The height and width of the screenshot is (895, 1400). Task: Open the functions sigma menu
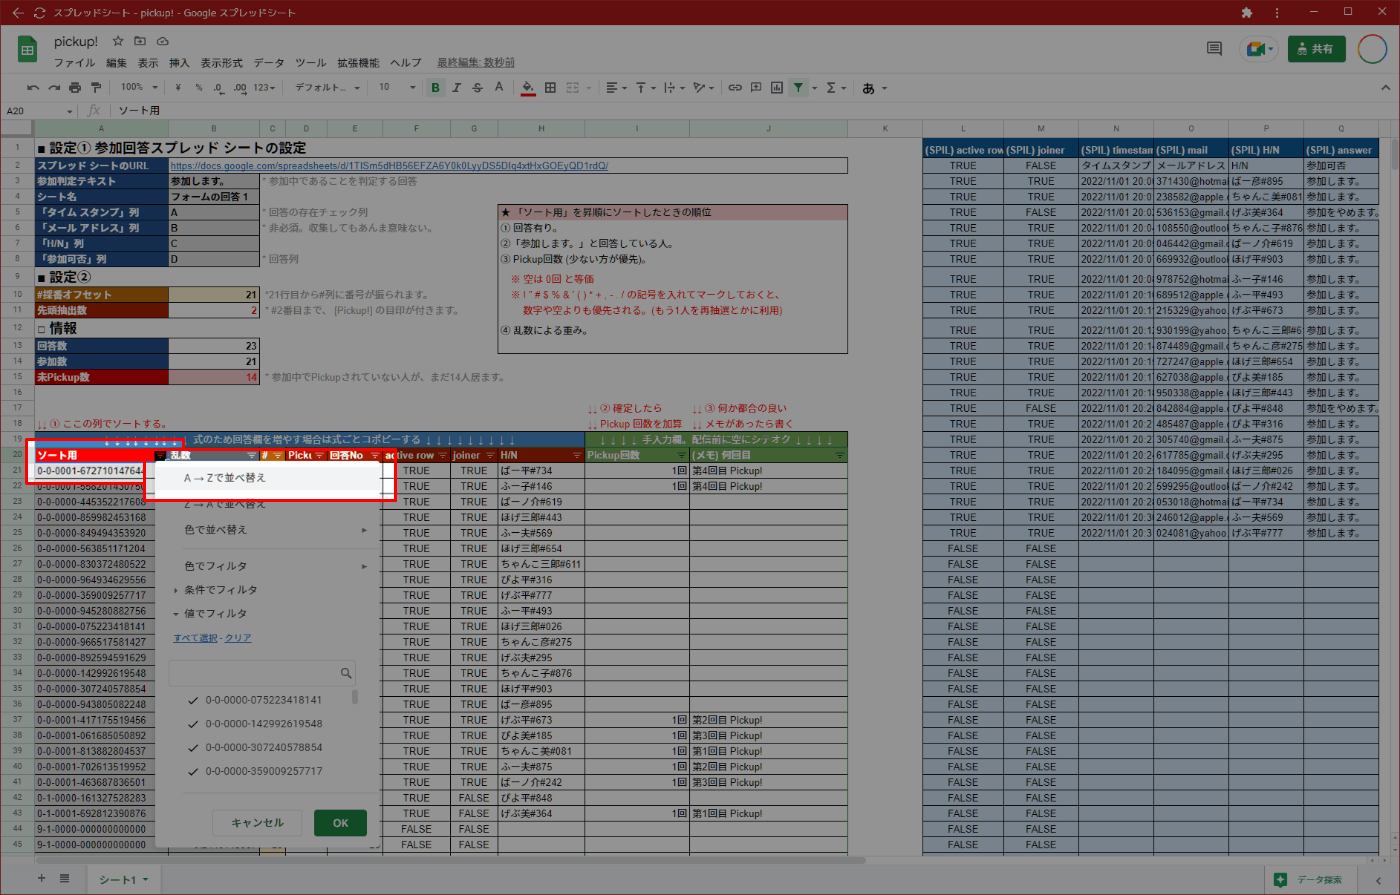pyautogui.click(x=830, y=88)
